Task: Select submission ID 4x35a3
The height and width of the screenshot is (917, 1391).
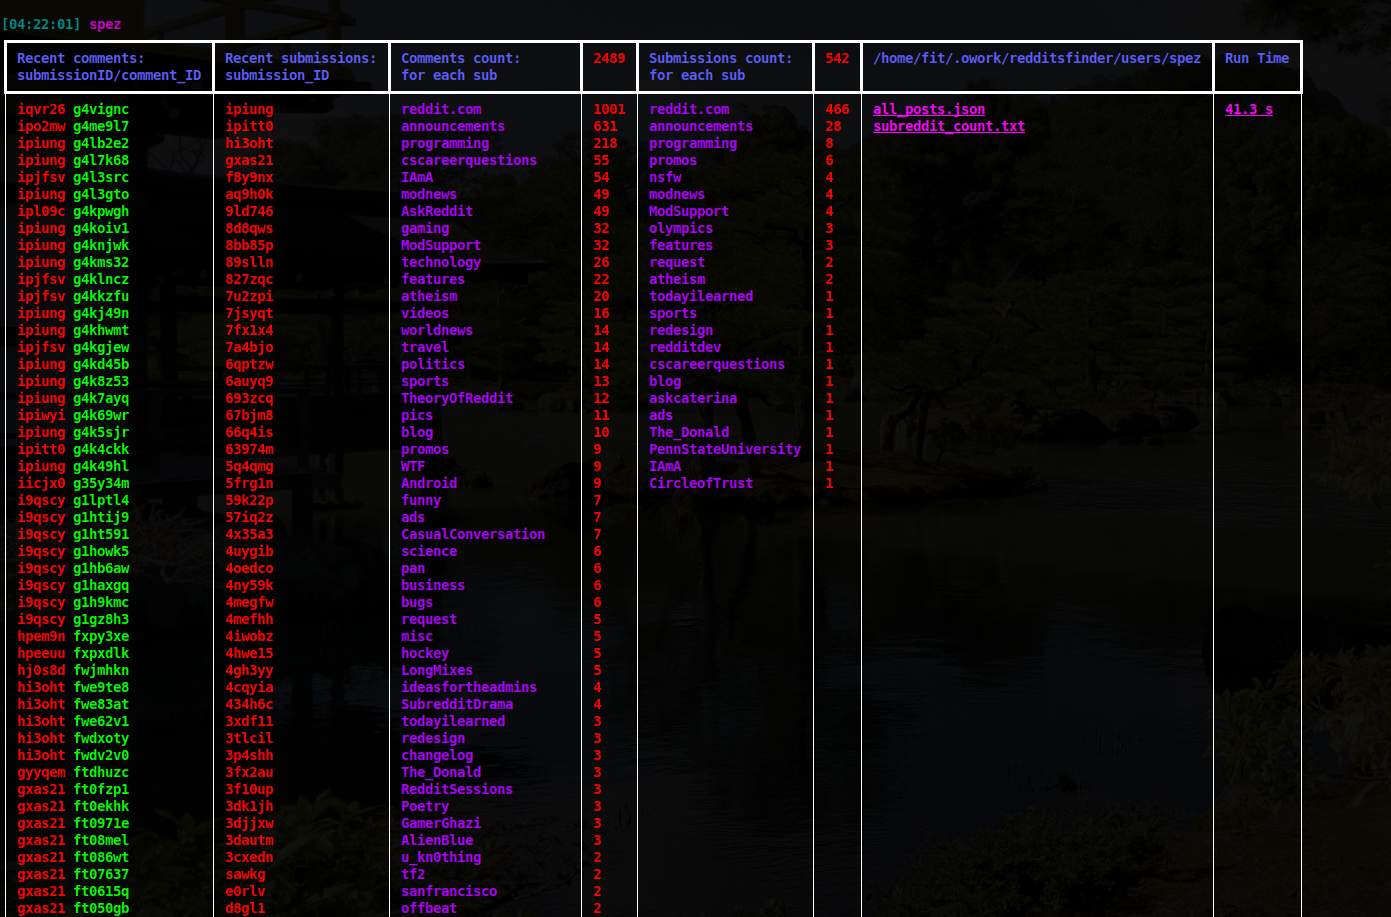Action: coord(249,534)
